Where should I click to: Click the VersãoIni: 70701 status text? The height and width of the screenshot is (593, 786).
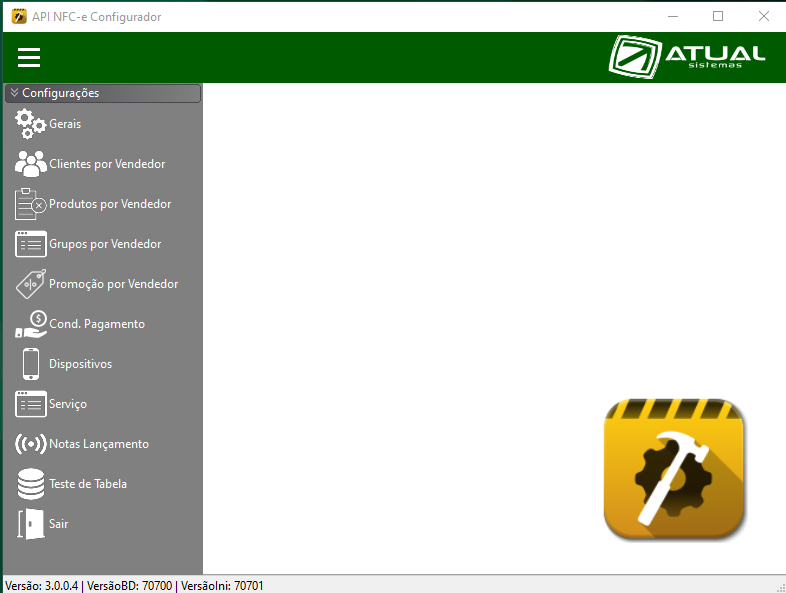pyautogui.click(x=222, y=585)
